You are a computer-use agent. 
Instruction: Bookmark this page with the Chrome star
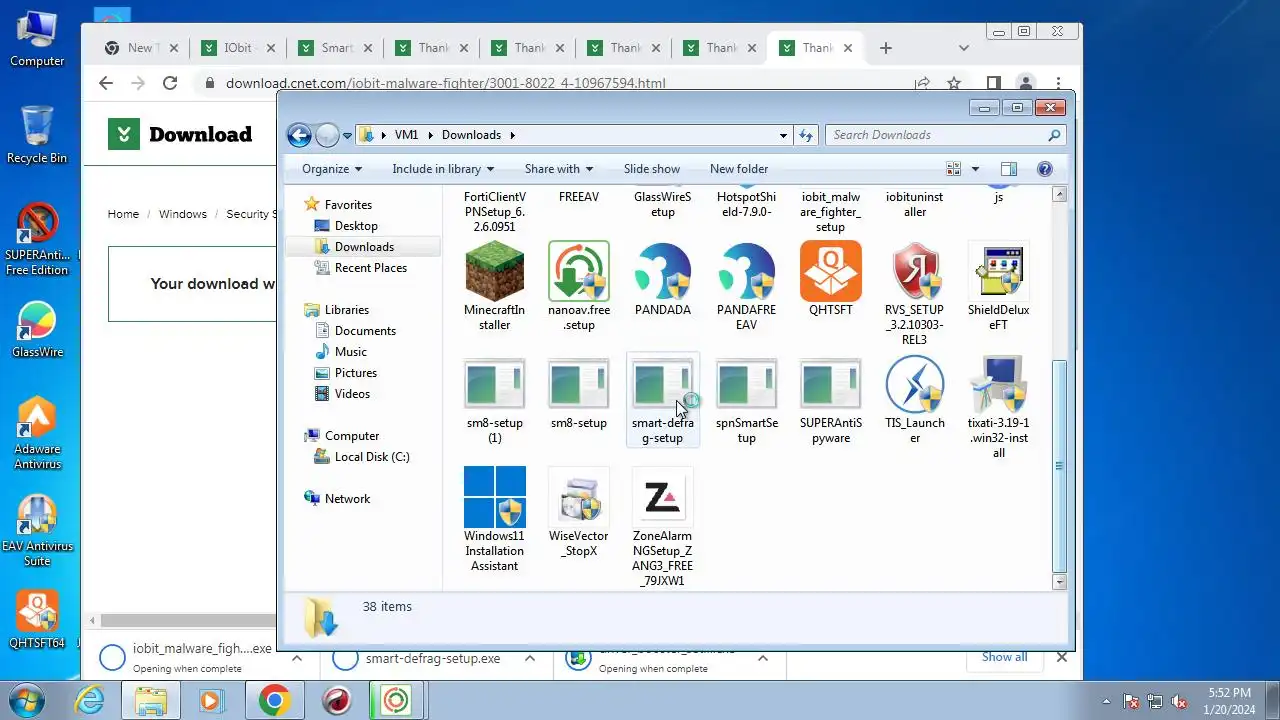pos(954,83)
